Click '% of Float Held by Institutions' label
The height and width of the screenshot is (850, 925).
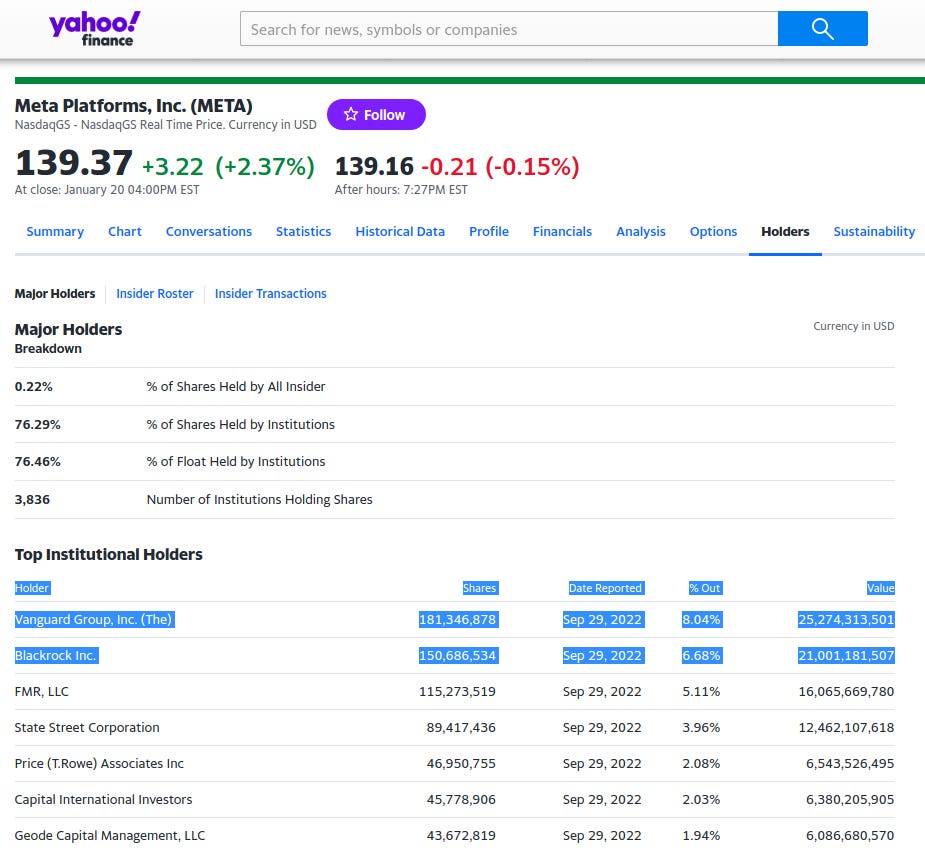pos(236,461)
